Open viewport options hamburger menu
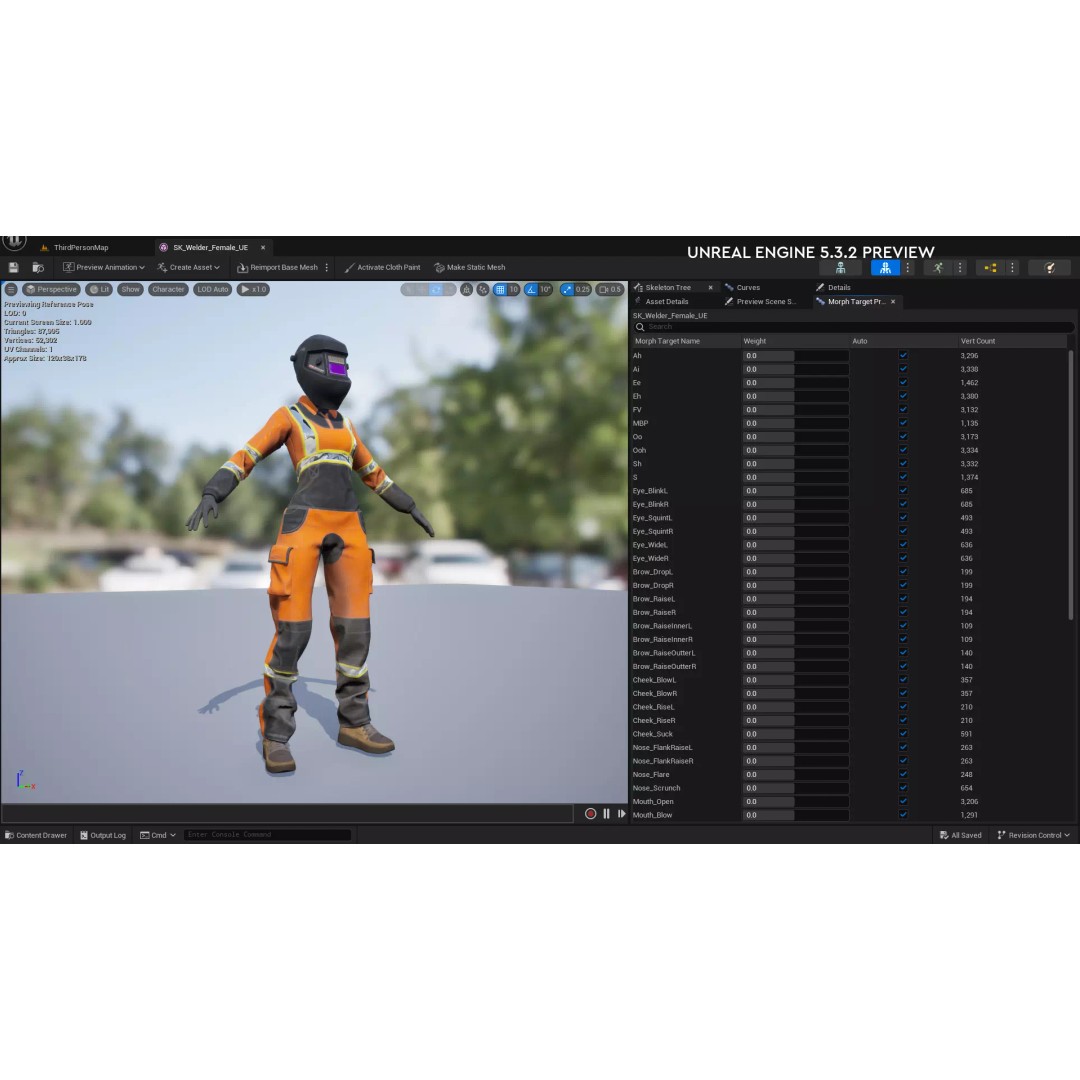Viewport: 1080px width, 1080px height. tap(11, 289)
